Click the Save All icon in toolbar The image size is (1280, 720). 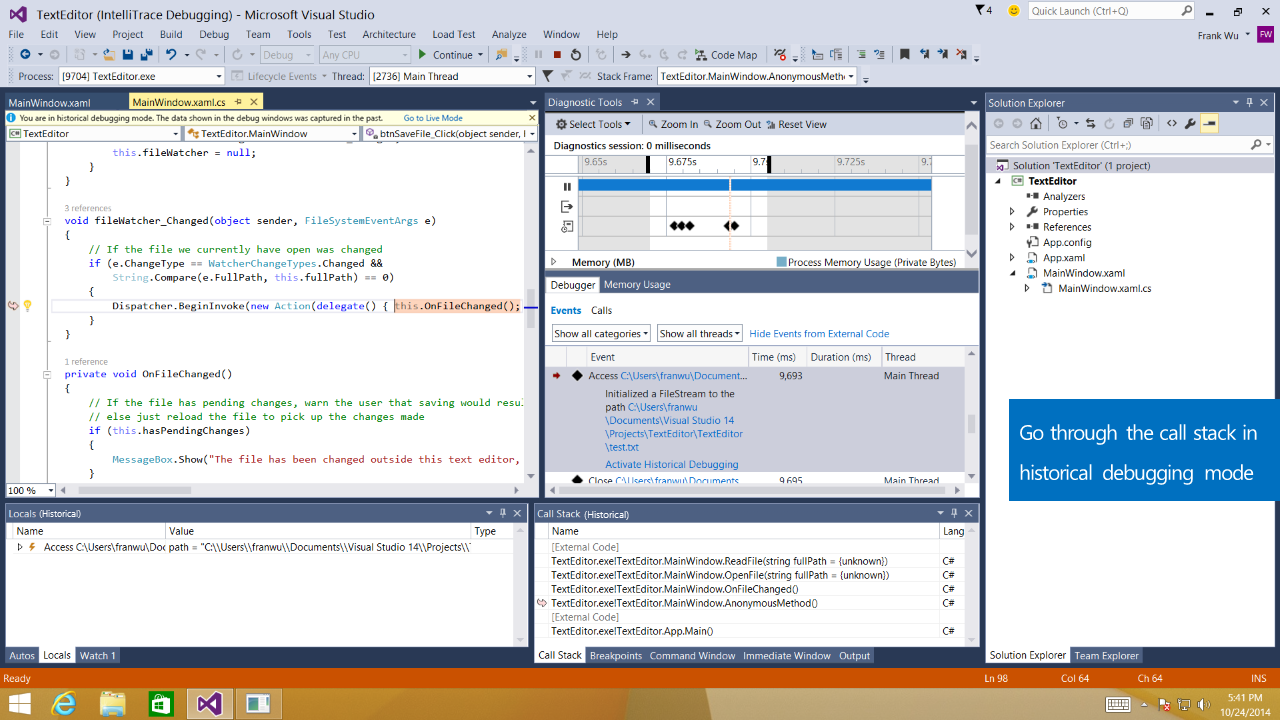point(147,54)
